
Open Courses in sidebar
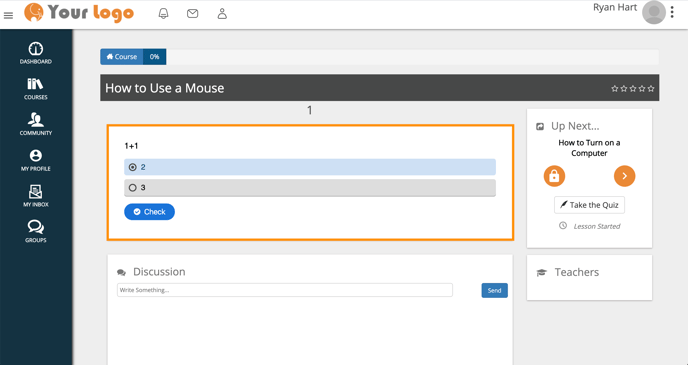(x=36, y=89)
